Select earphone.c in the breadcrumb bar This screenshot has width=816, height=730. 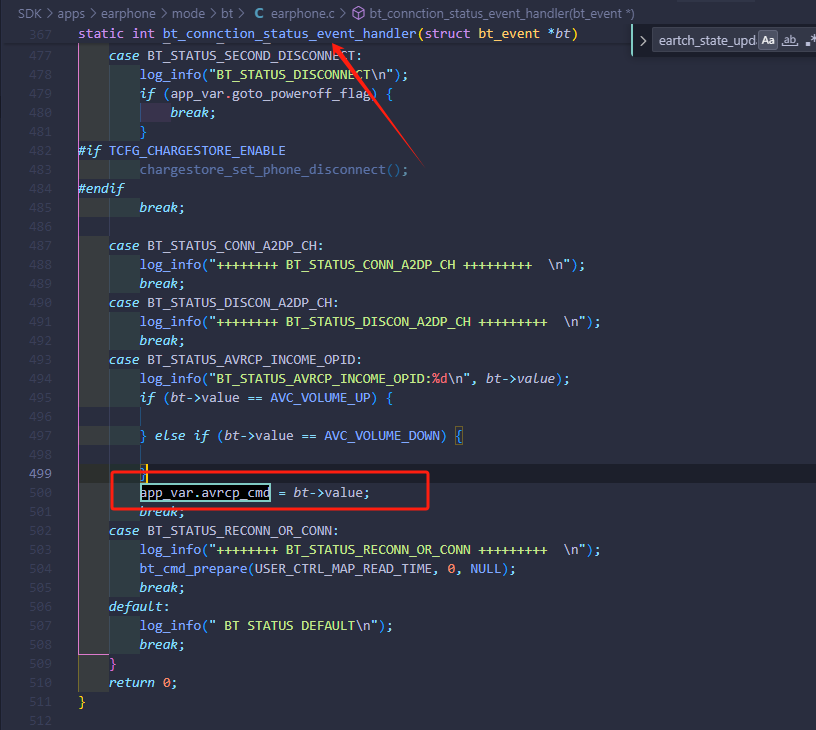(302, 14)
